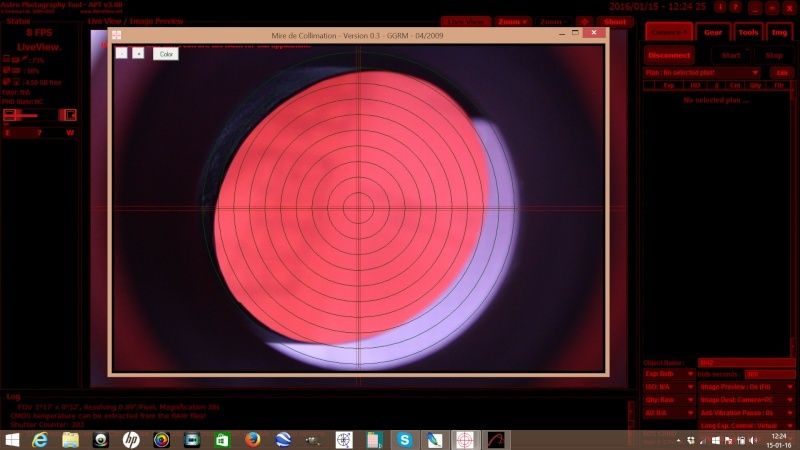Click the taskbar clock showing 12:24
Image resolution: width=800 pixels, height=450 pixels.
pyautogui.click(x=779, y=440)
